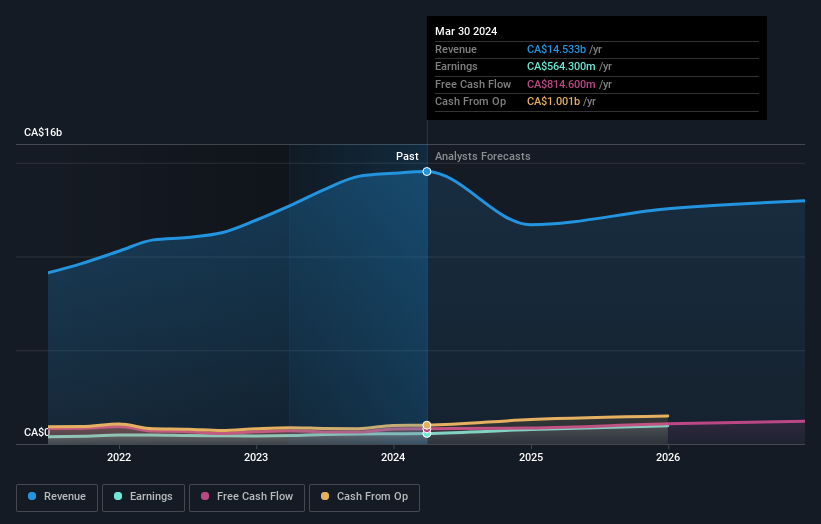The image size is (821, 524).
Task: Click the 2023 x-axis label
Action: point(256,457)
